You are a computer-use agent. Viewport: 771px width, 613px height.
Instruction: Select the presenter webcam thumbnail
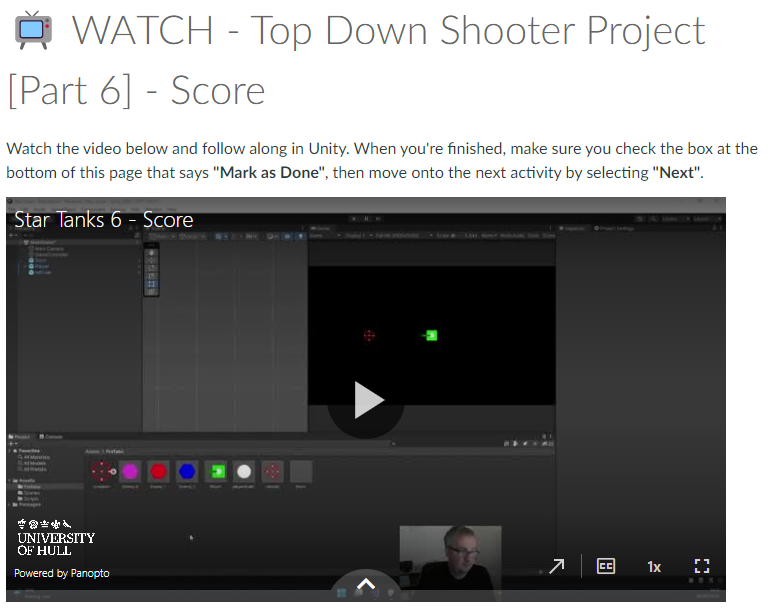(450, 557)
